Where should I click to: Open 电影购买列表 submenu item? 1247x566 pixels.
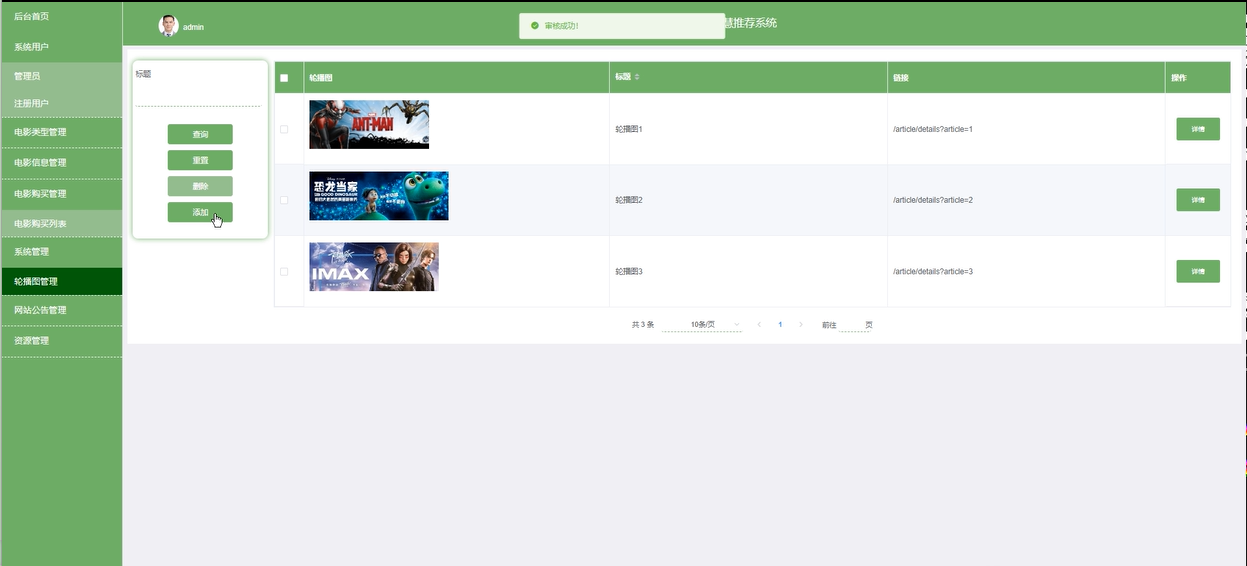tap(61, 223)
